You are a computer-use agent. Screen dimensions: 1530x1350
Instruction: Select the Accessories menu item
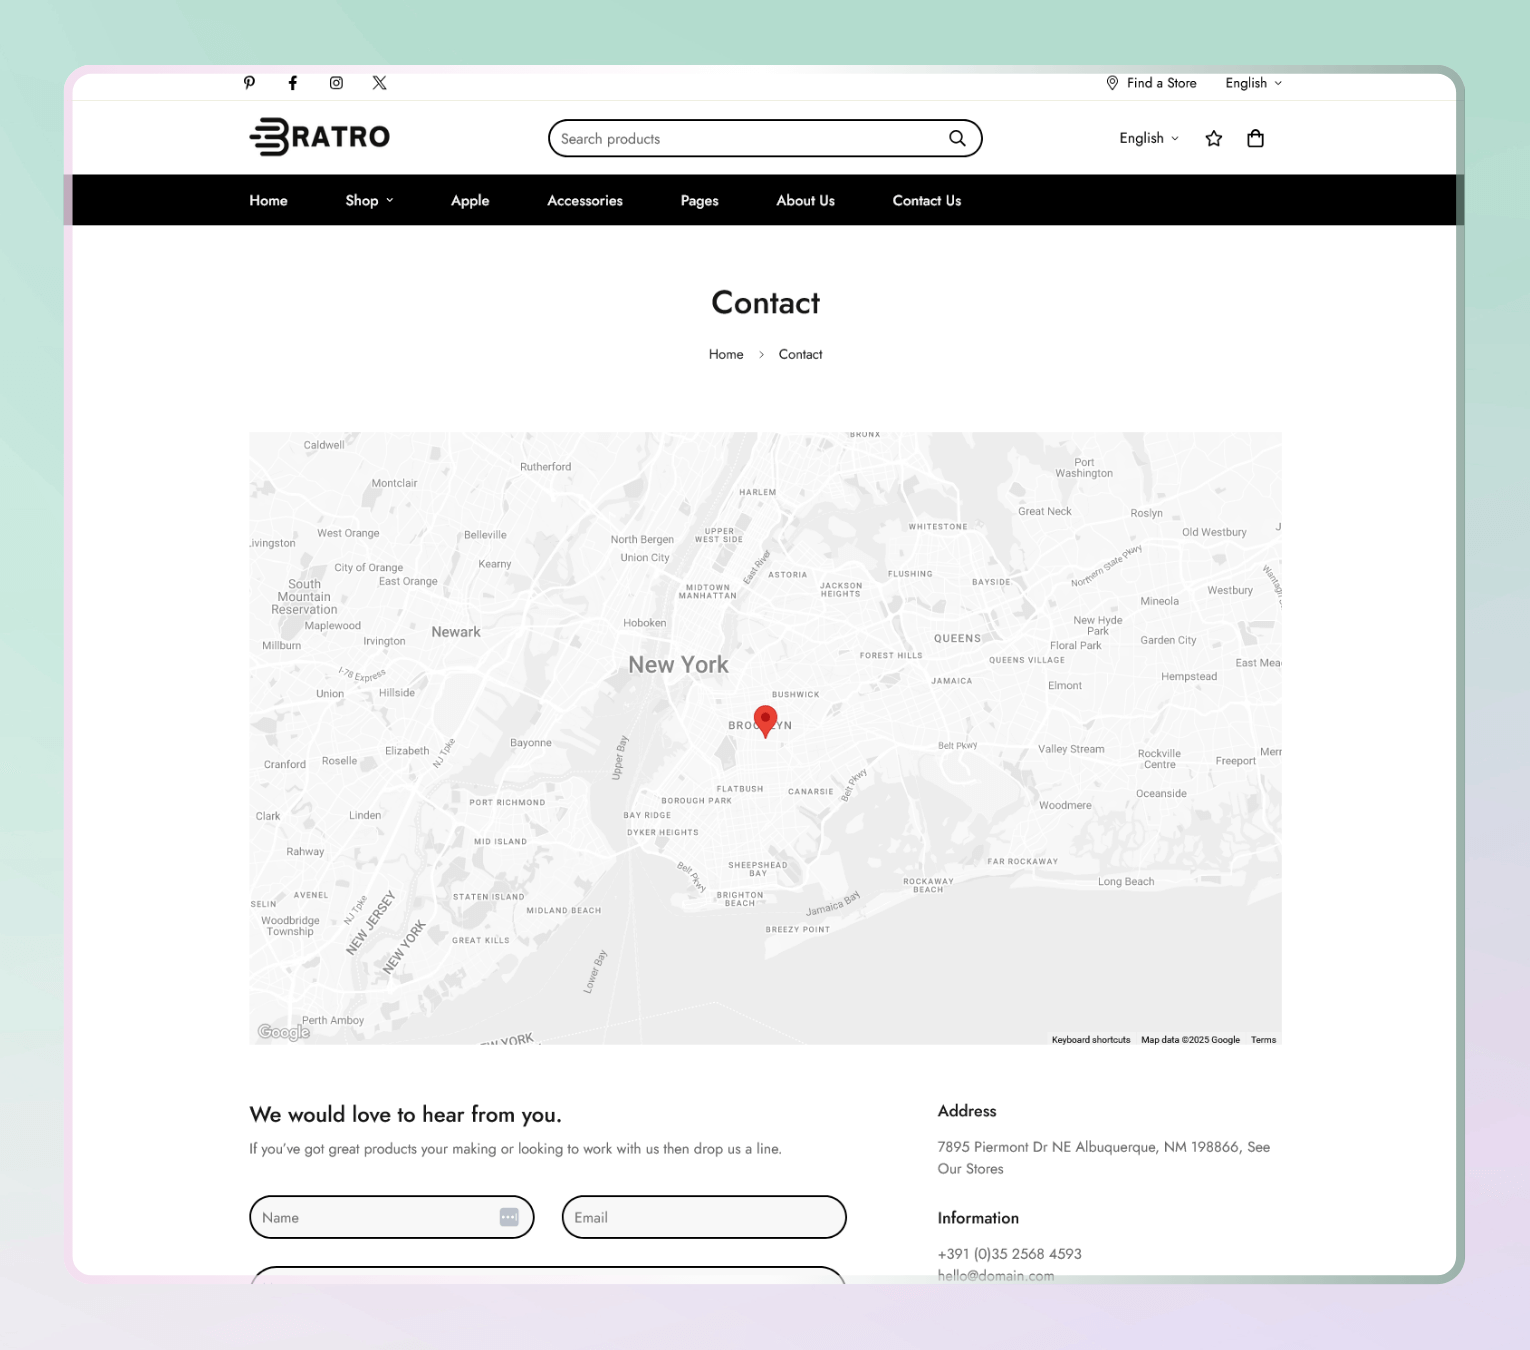[x=585, y=201]
